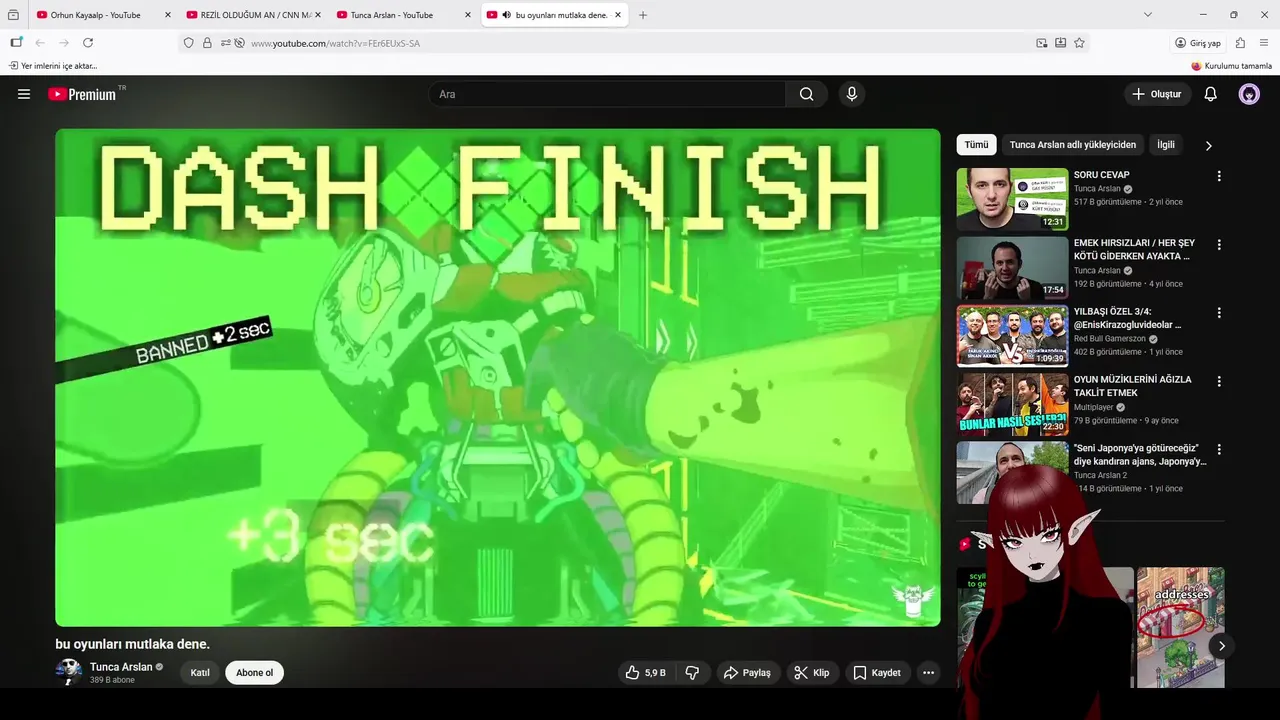Click the Tunca Arslan channel avatar
Viewport: 1280px width, 720px height.
click(69, 672)
